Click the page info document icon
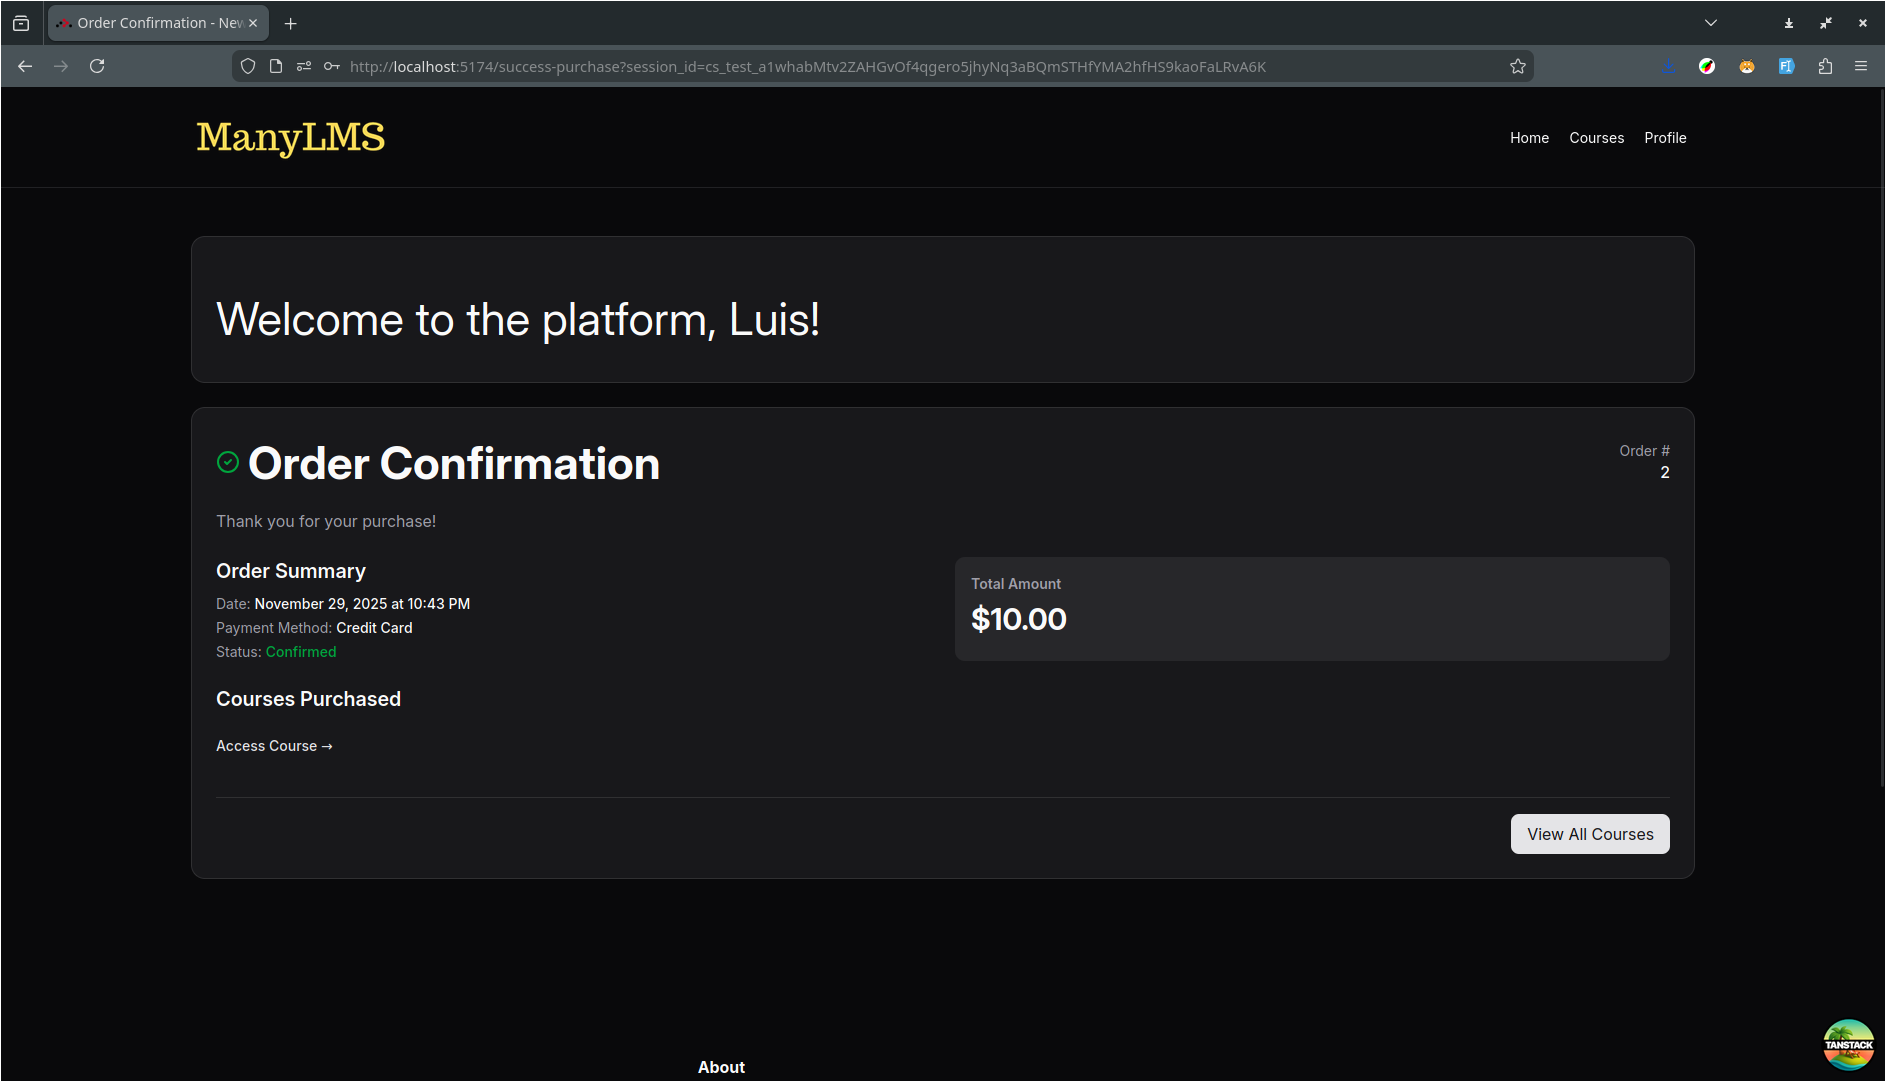 coord(275,66)
